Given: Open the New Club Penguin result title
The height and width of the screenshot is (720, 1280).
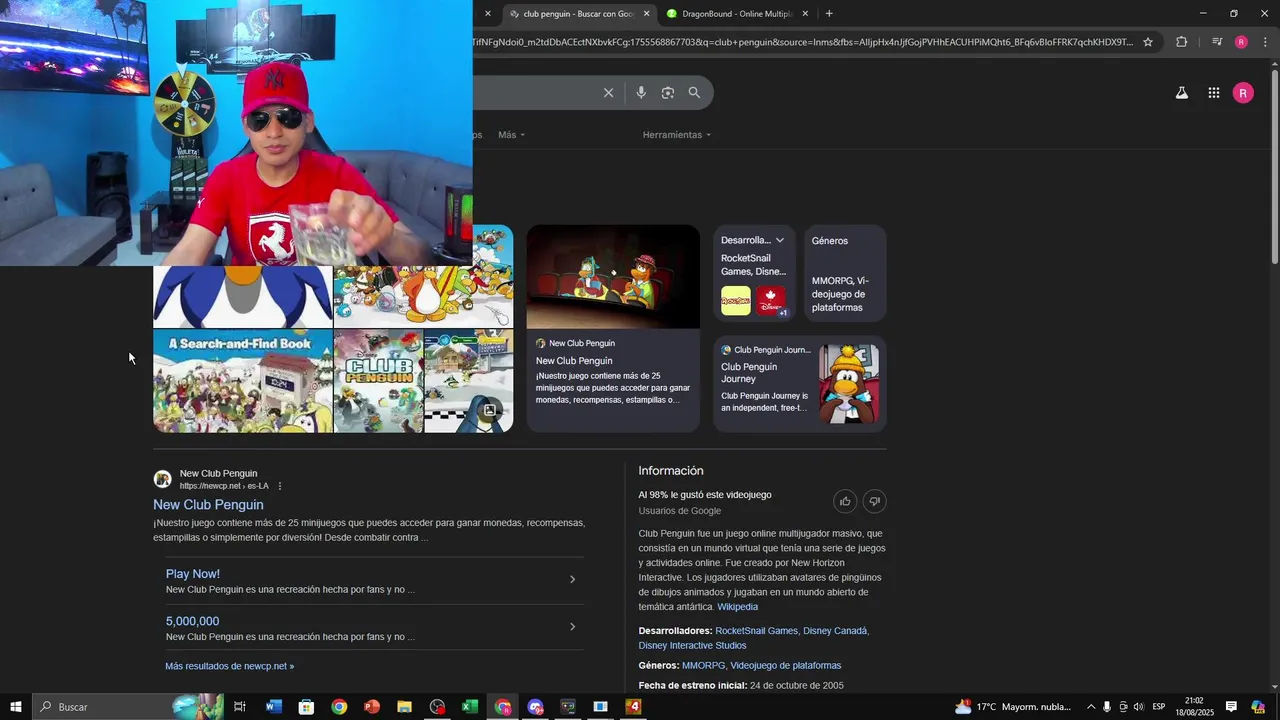Looking at the screenshot, I should click(208, 505).
